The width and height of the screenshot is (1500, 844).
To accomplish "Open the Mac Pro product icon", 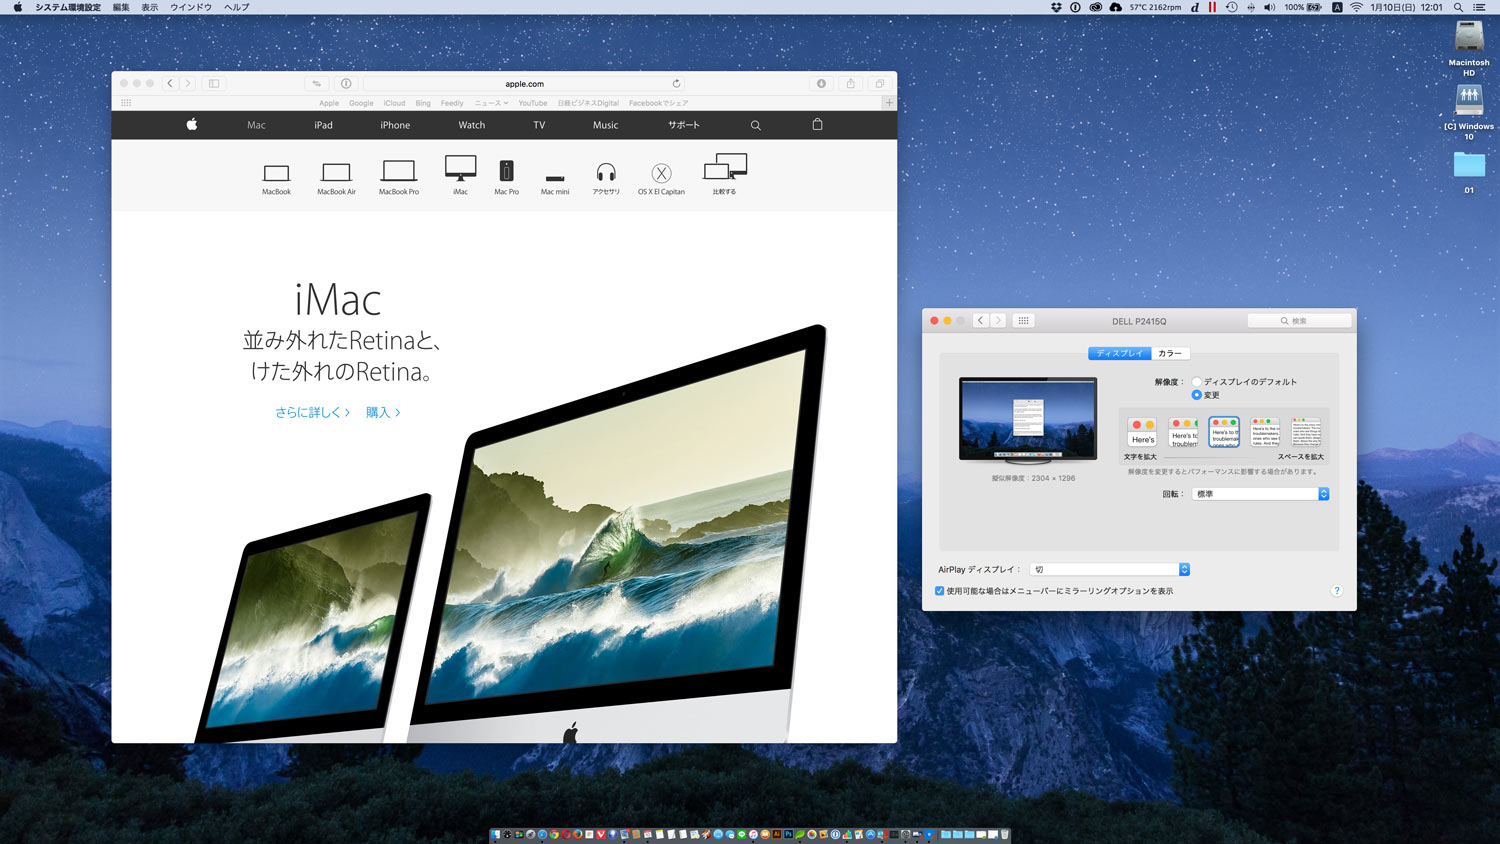I will (x=506, y=177).
